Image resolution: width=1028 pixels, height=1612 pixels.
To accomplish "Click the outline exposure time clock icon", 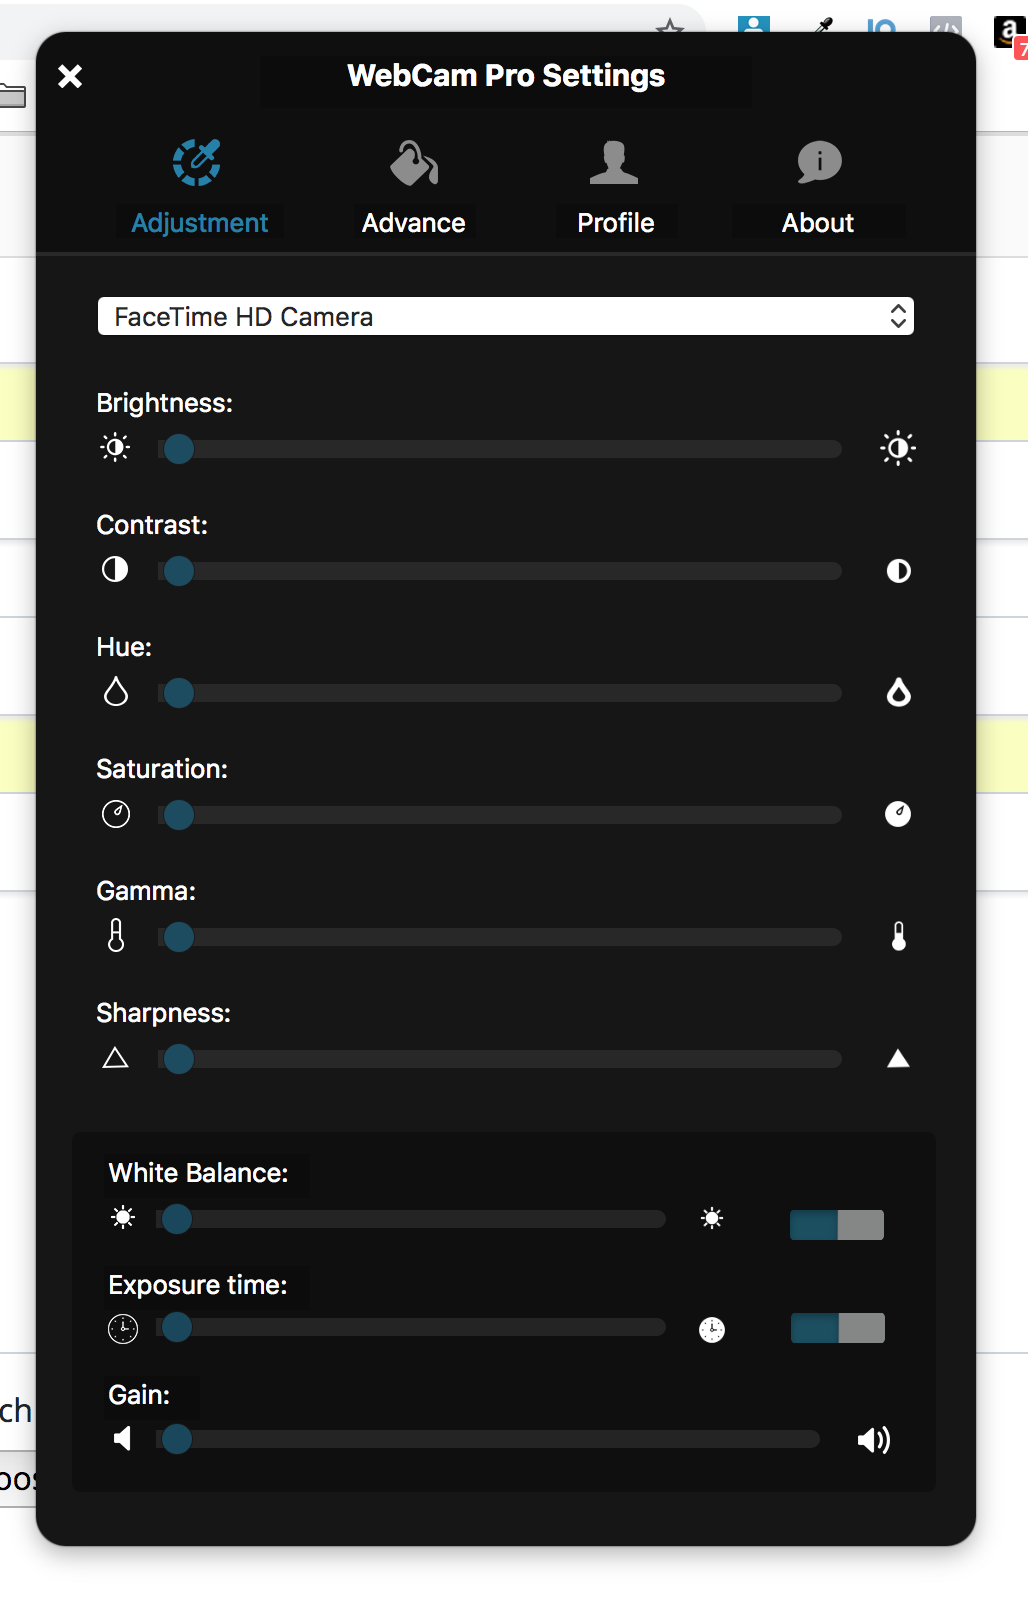I will [123, 1329].
